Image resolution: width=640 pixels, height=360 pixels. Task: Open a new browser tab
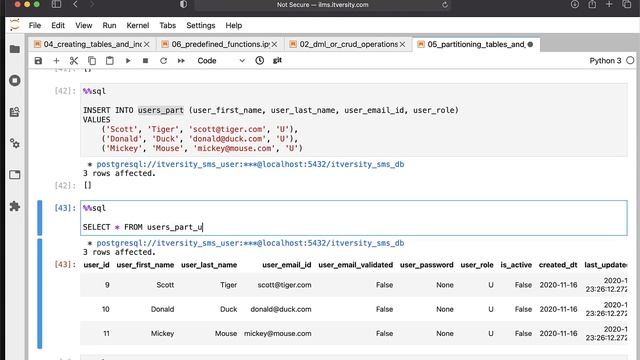click(x=609, y=4)
